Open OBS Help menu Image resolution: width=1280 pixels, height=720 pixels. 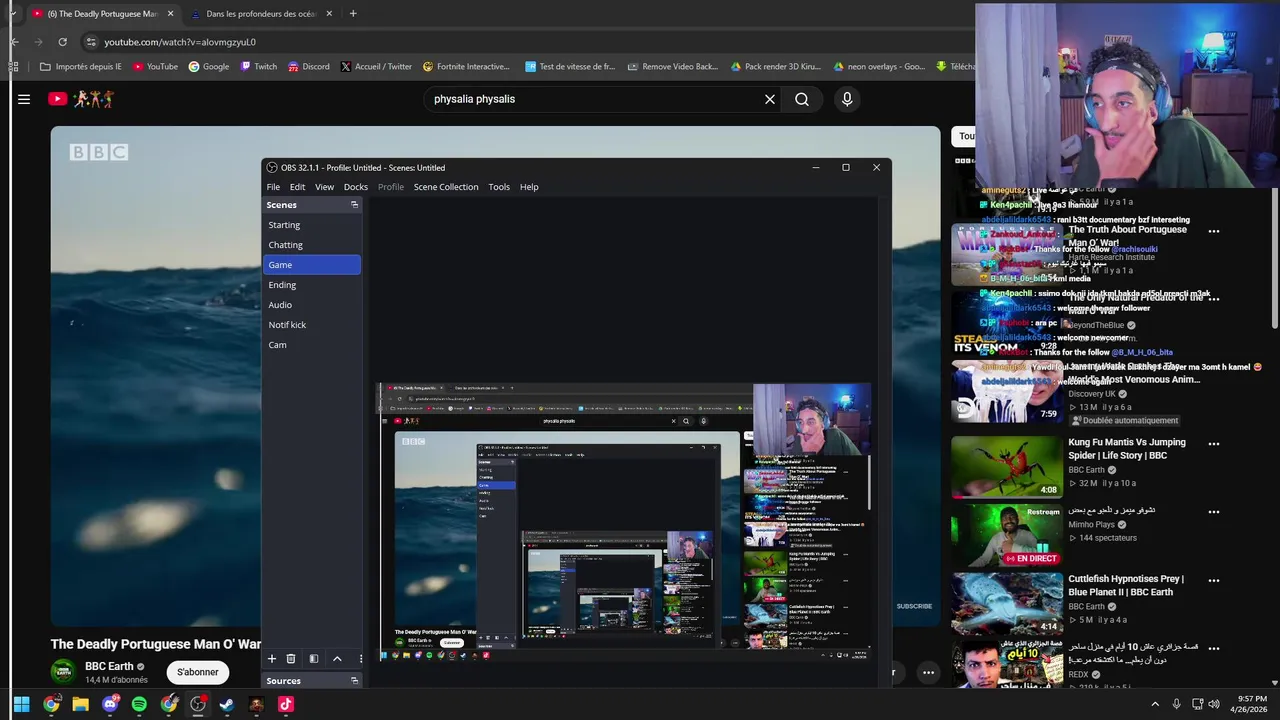(529, 187)
